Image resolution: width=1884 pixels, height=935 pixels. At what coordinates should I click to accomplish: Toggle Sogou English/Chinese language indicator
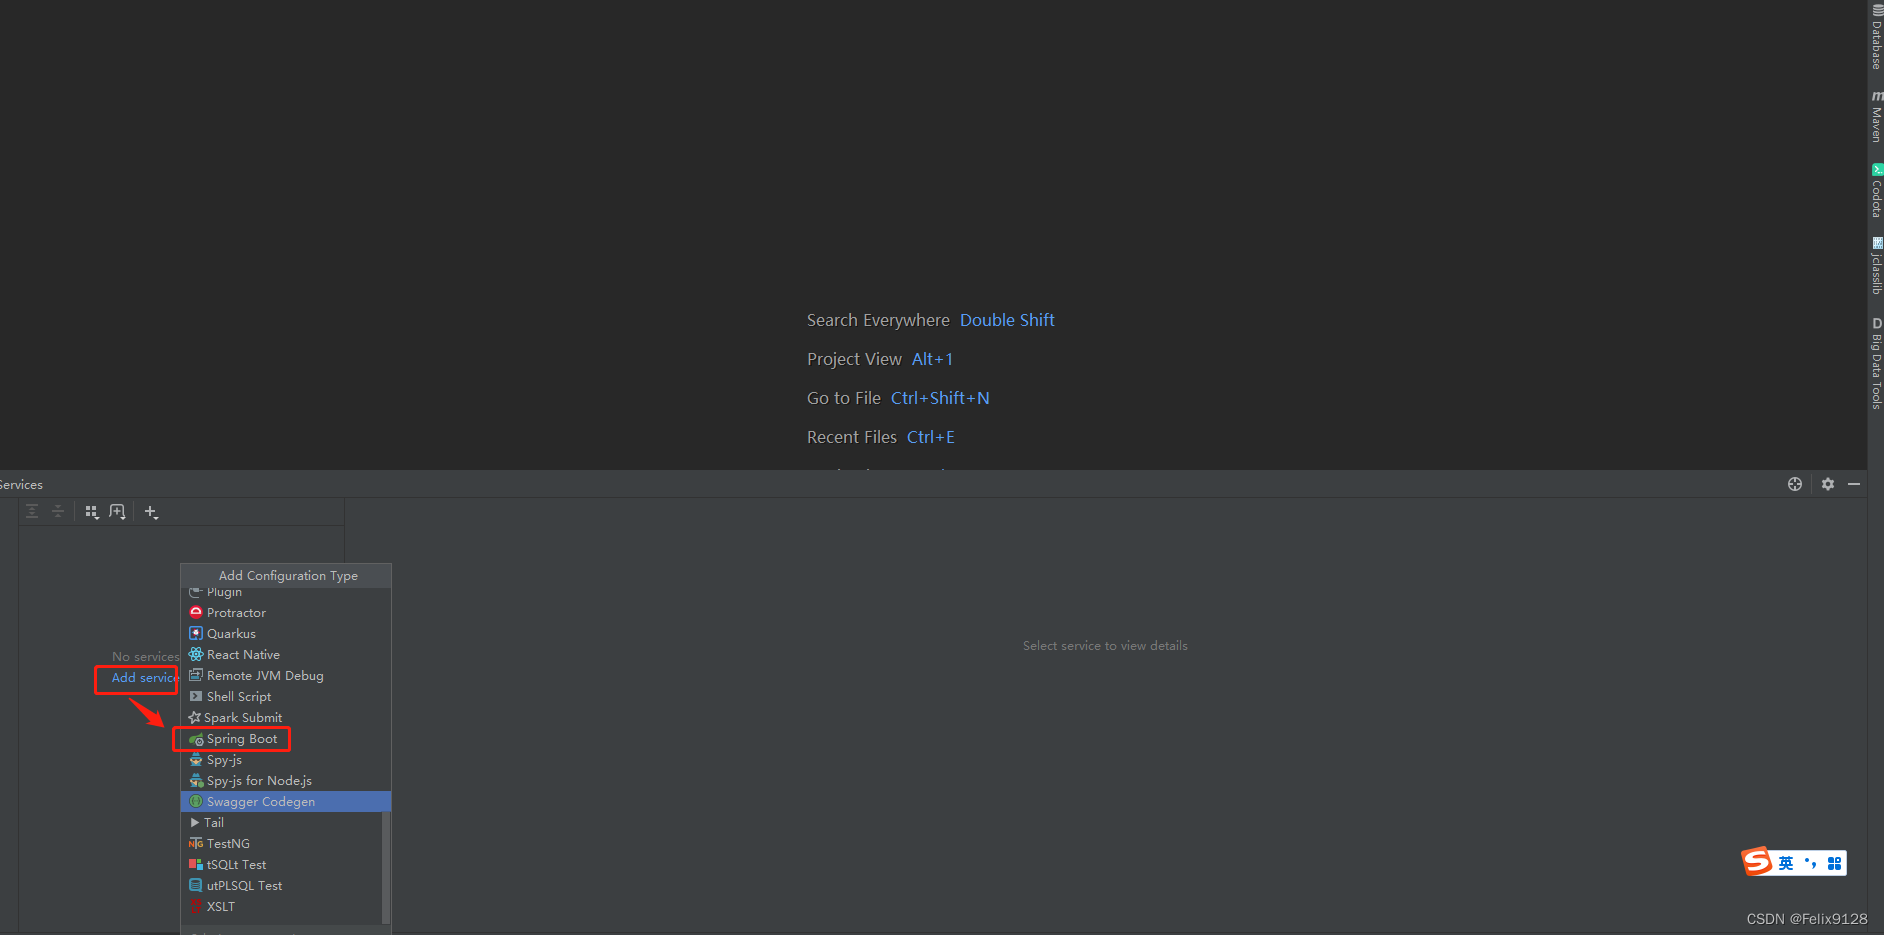pyautogui.click(x=1786, y=863)
